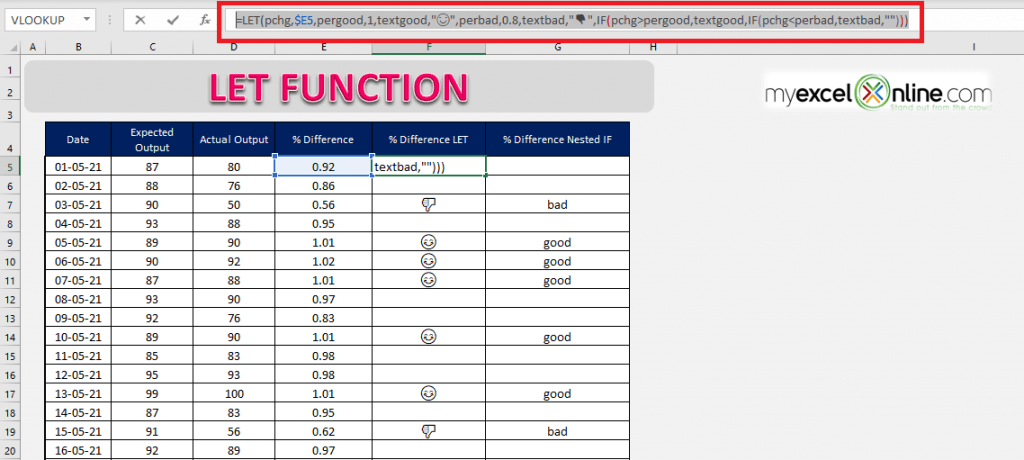Click the Cancel (X) formula button
This screenshot has height=460, width=1024.
point(140,19)
